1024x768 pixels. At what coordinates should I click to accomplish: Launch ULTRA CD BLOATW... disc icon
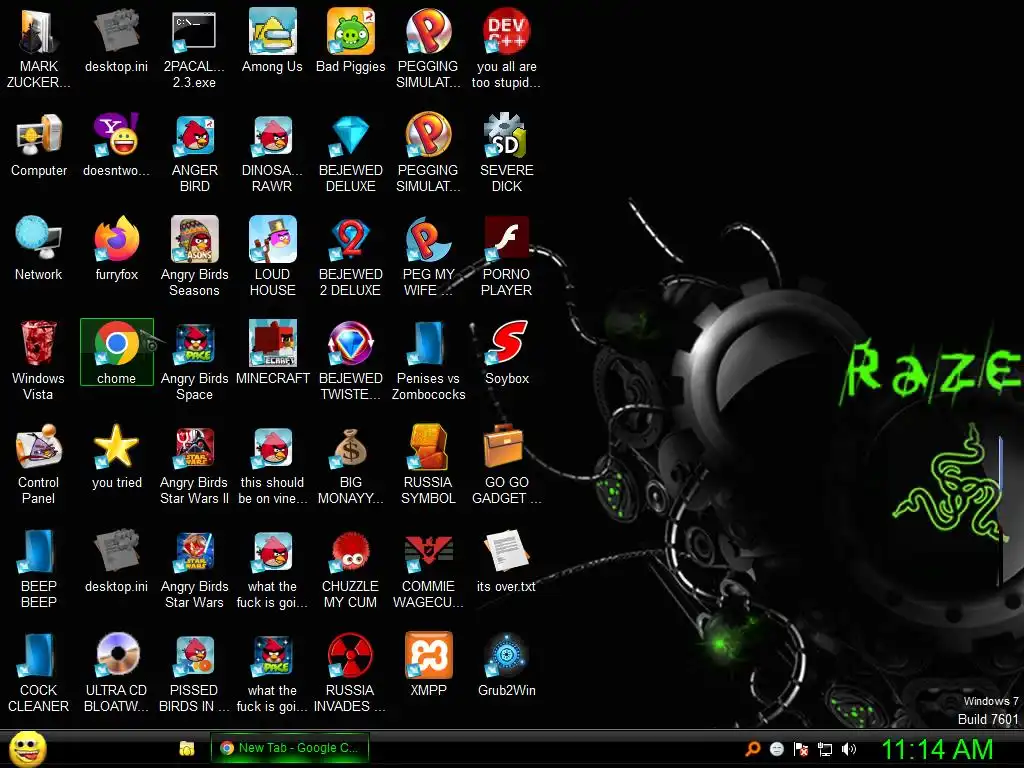tap(116, 672)
